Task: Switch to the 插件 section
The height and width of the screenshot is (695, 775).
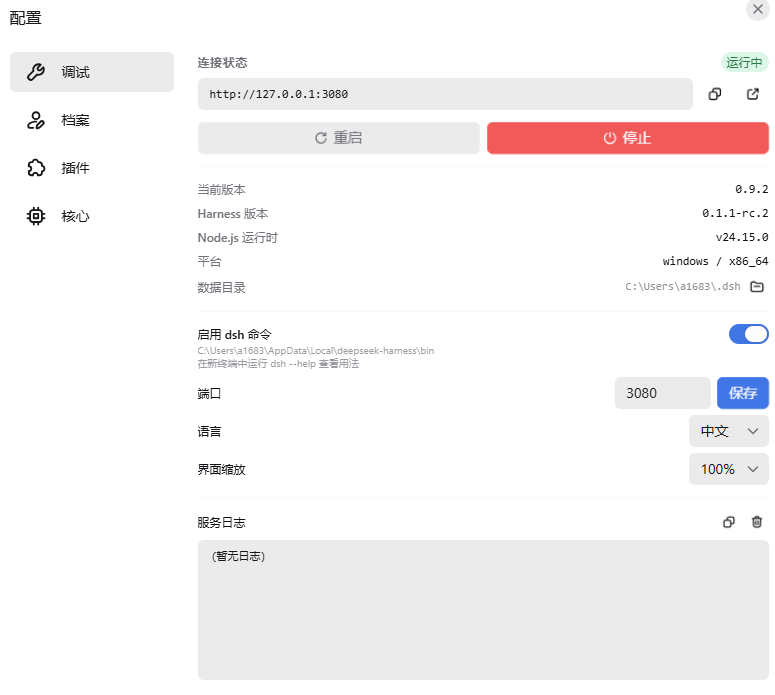Action: pos(92,168)
